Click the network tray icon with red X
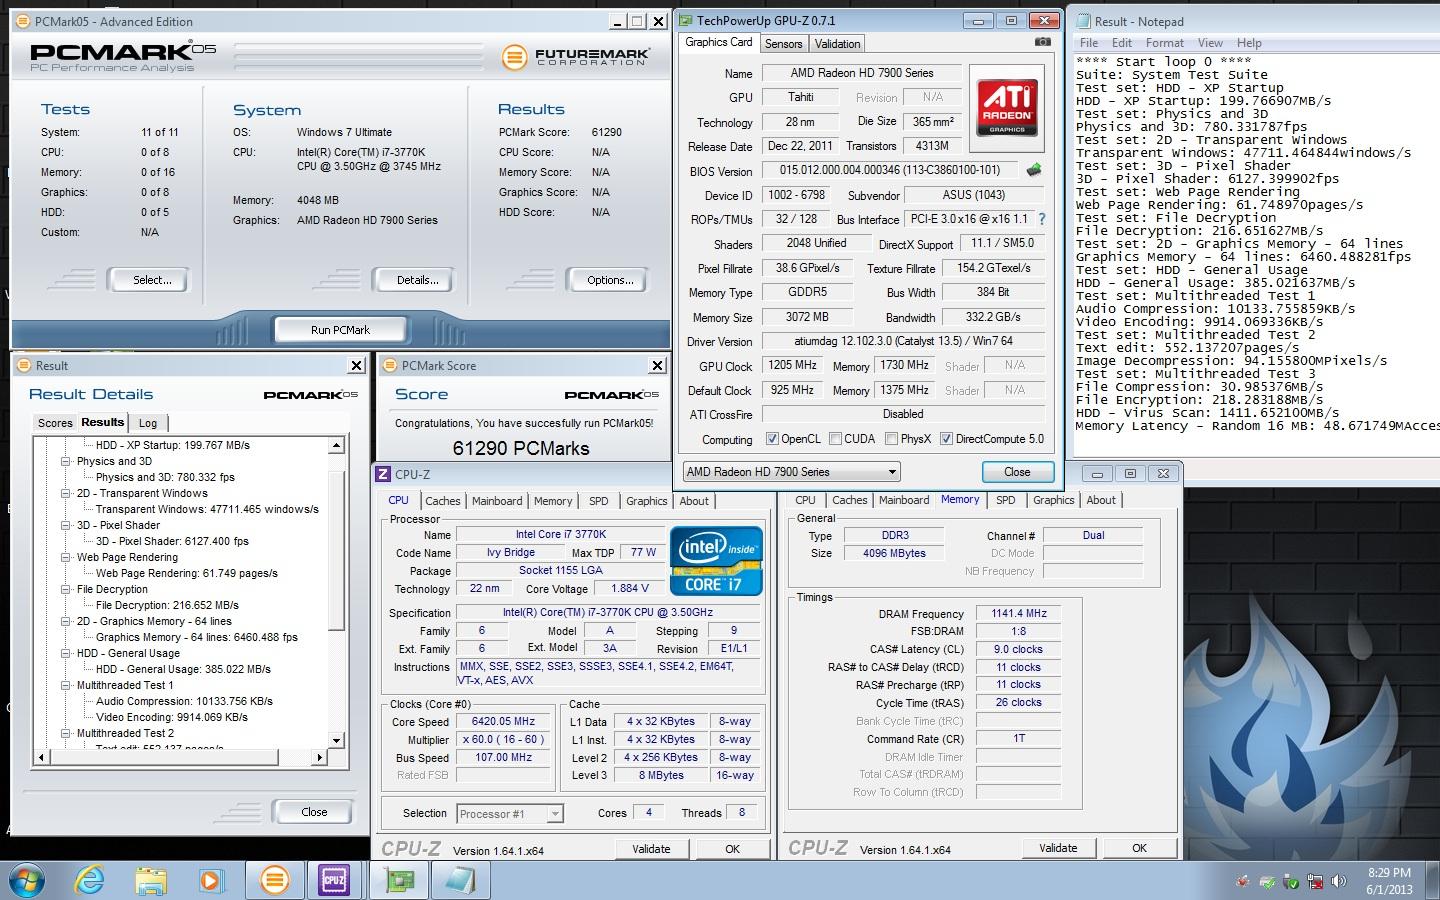 pyautogui.click(x=1316, y=882)
